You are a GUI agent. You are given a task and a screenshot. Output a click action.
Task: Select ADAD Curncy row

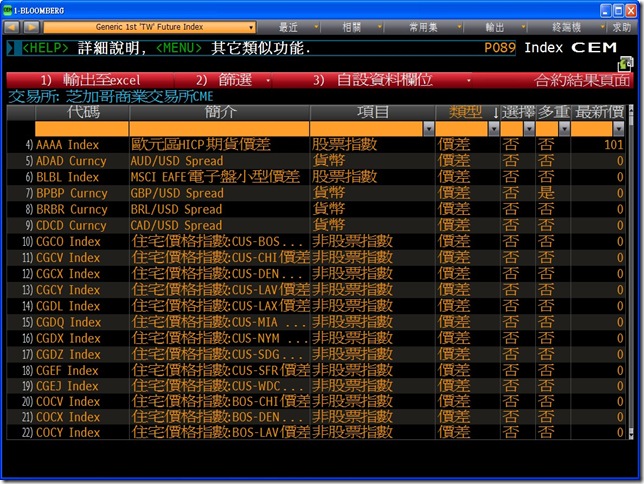pyautogui.click(x=316, y=161)
